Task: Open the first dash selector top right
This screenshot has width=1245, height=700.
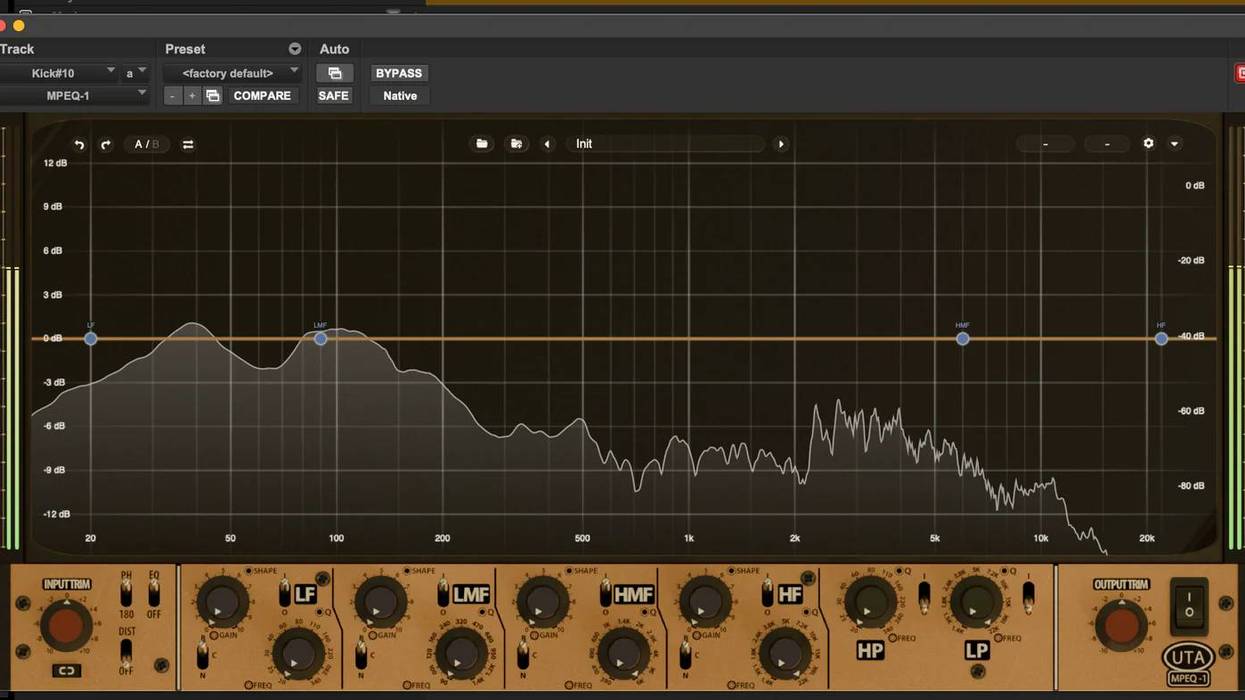Action: [1045, 144]
